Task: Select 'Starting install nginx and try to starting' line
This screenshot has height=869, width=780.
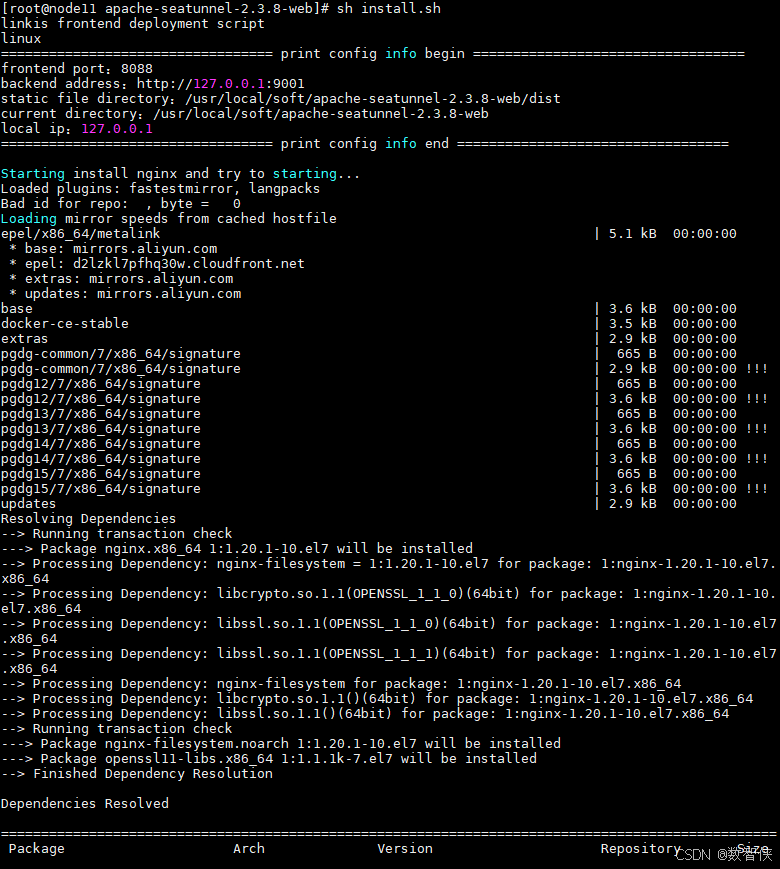Action: [x=180, y=173]
